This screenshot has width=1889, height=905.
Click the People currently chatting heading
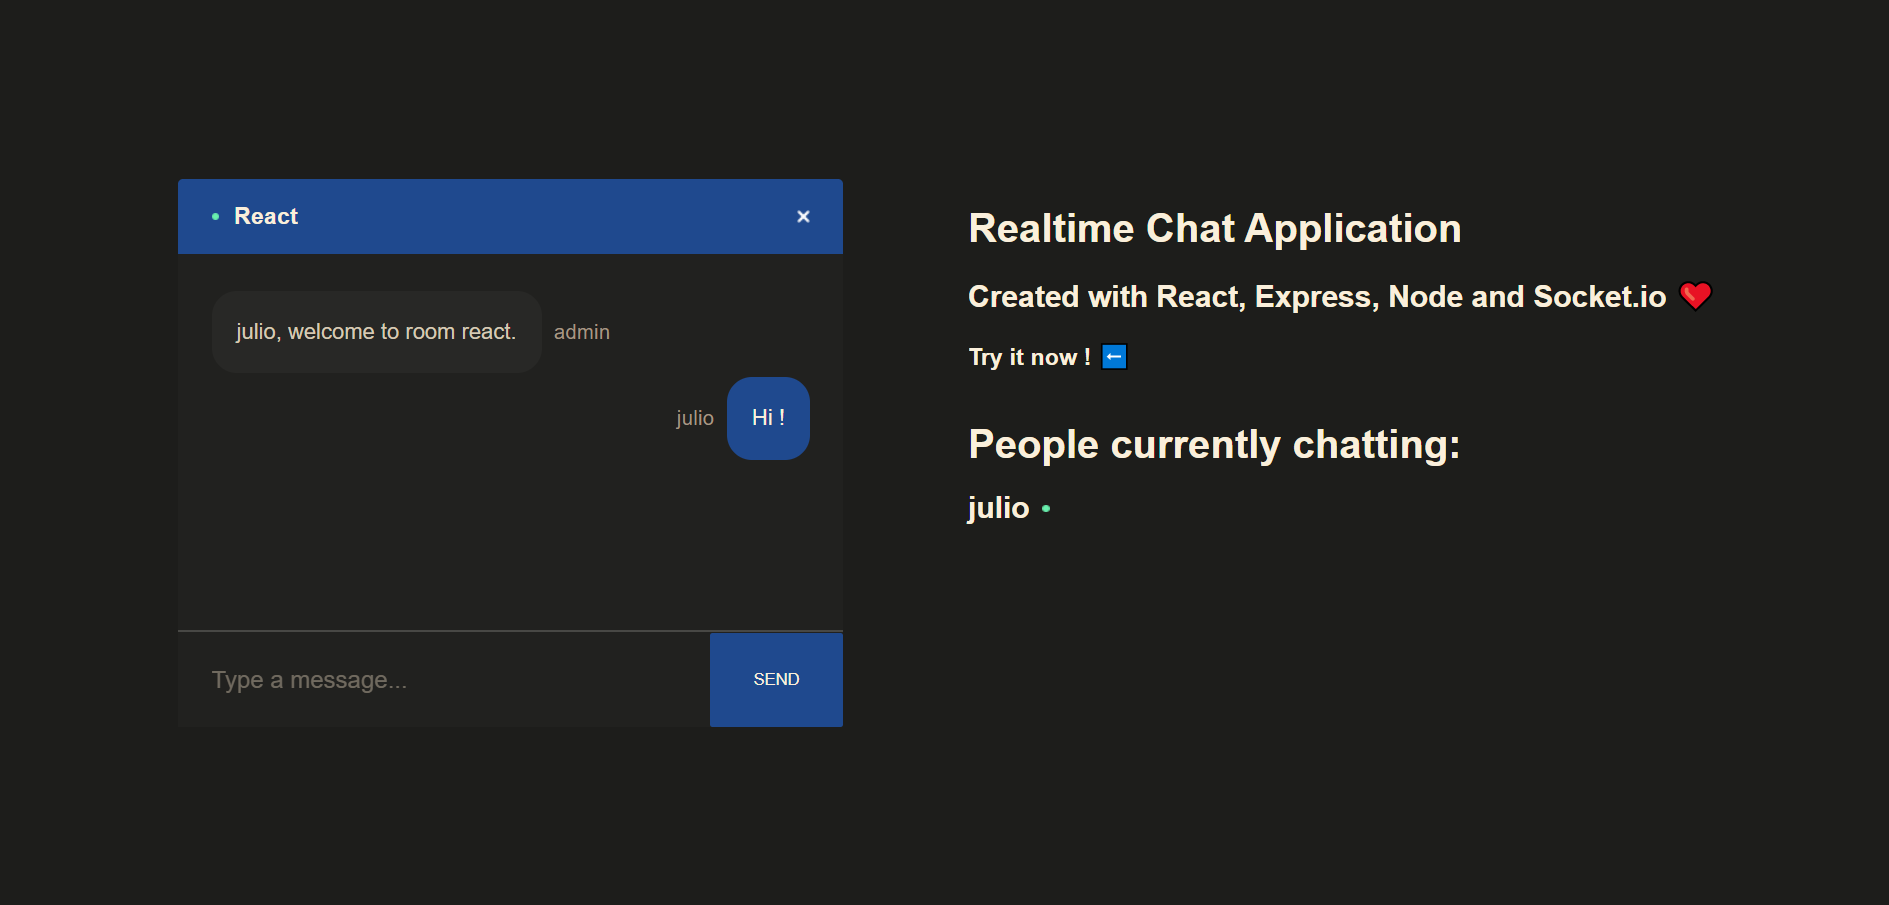(1214, 445)
